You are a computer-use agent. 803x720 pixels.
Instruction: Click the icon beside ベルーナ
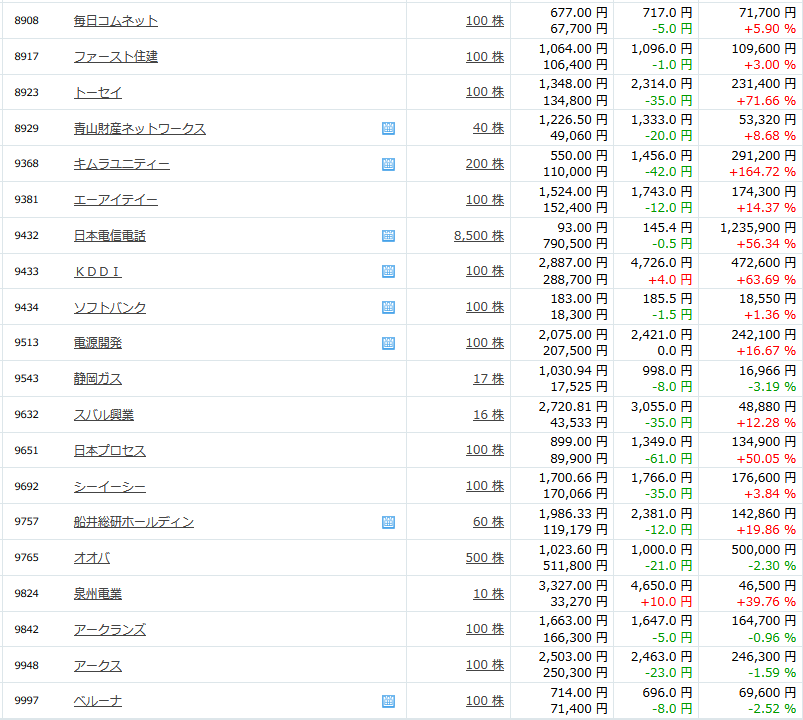point(388,701)
